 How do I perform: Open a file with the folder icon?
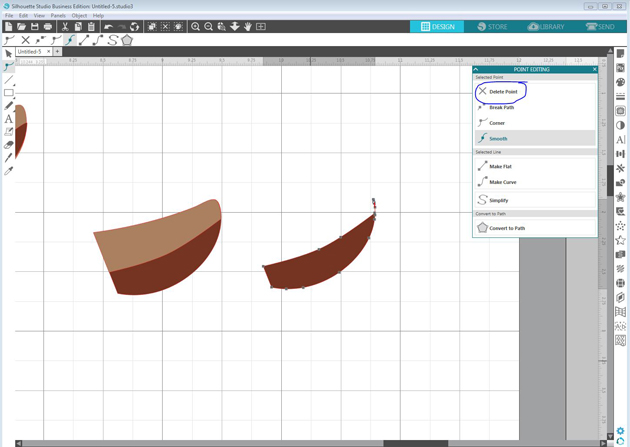(x=21, y=27)
